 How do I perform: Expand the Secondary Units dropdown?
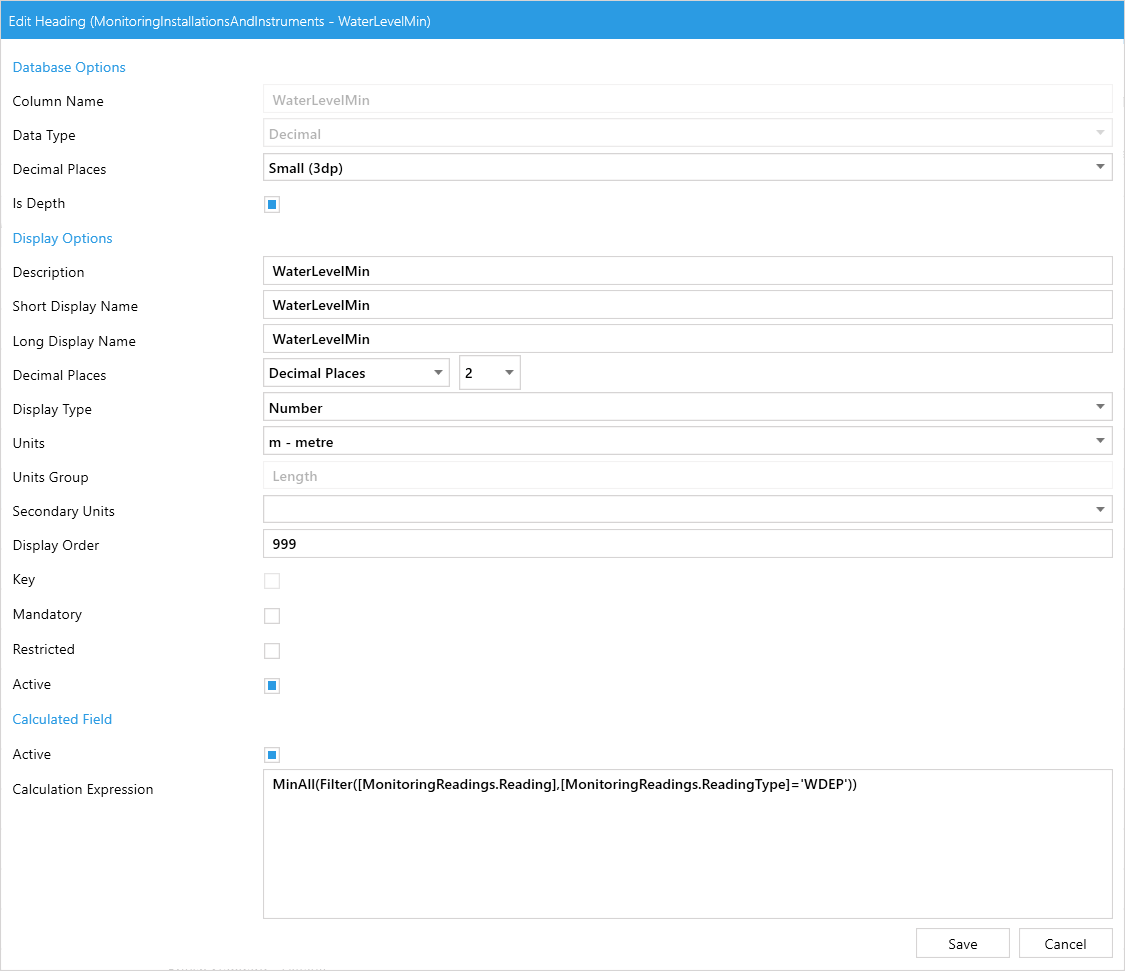pyautogui.click(x=687, y=509)
